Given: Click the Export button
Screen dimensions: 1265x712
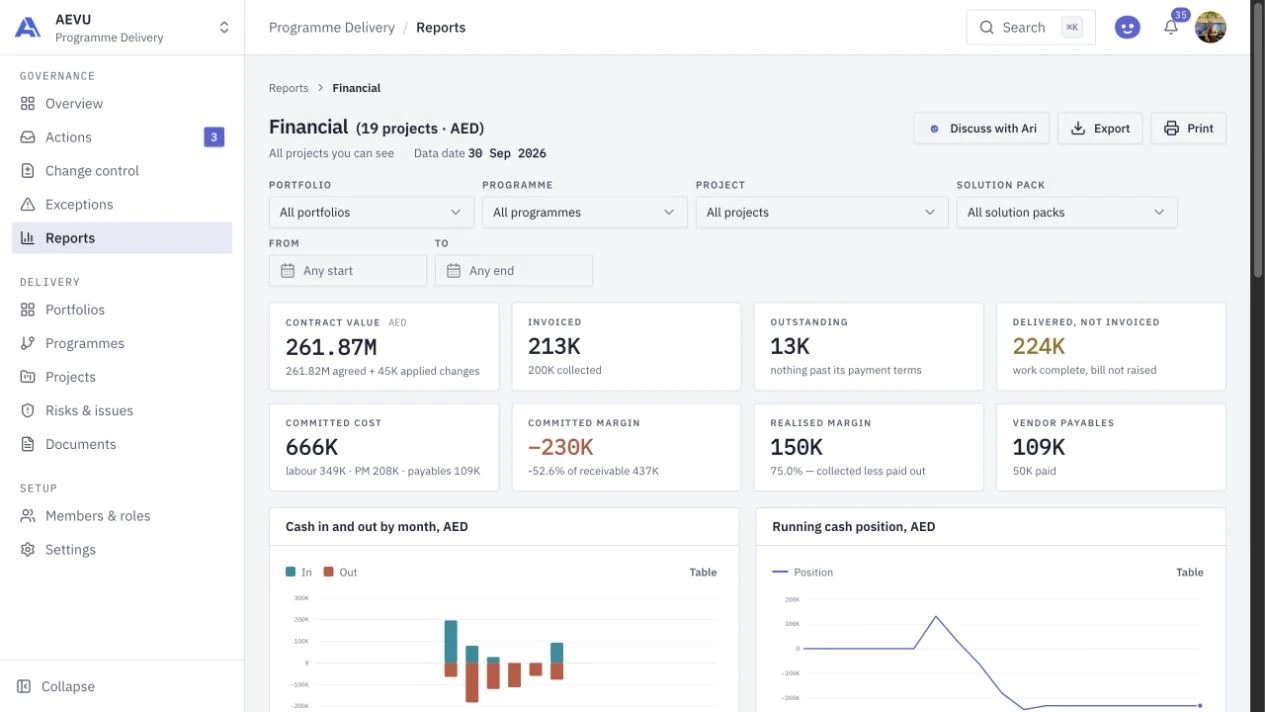Looking at the screenshot, I should [1100, 128].
